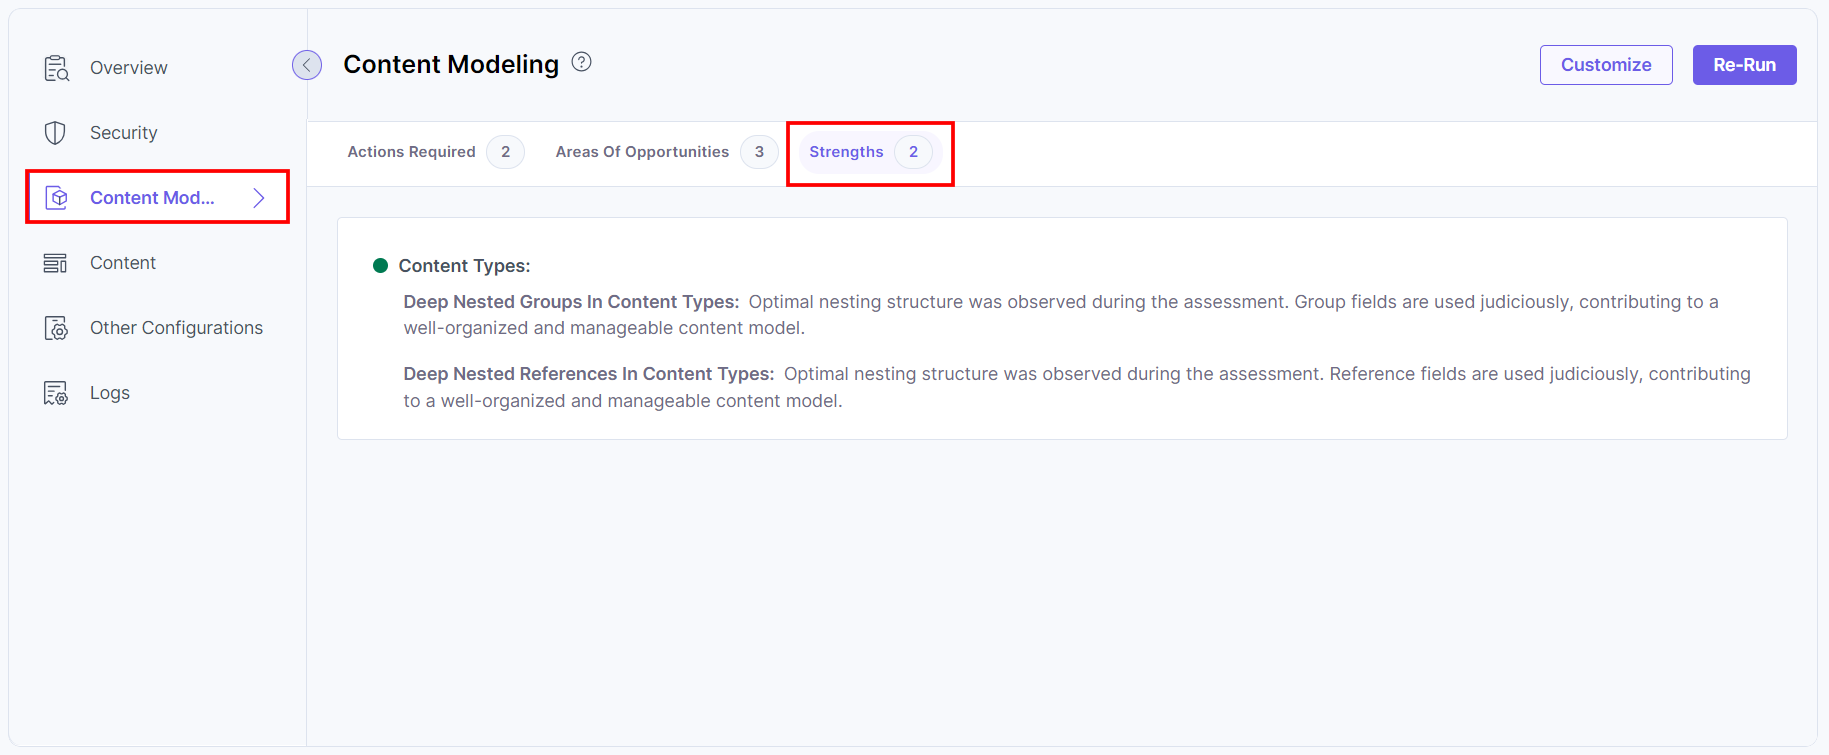Image resolution: width=1829 pixels, height=755 pixels.
Task: Open the help icon beside Content Modeling
Action: pos(581,62)
